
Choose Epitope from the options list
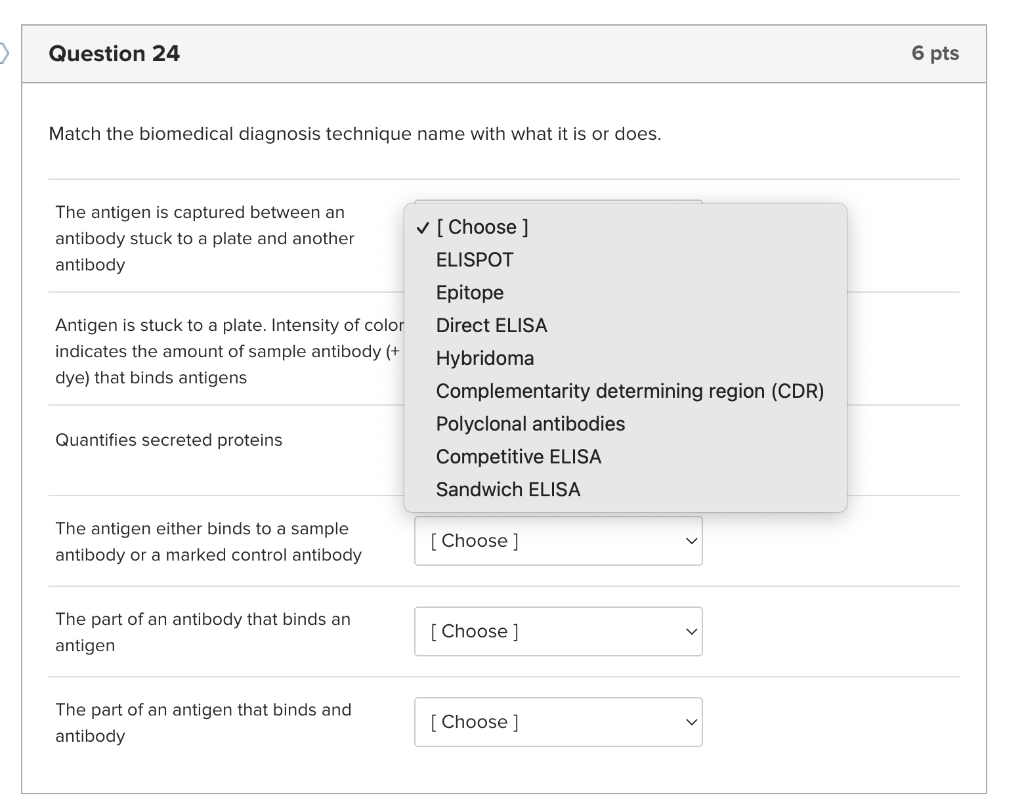pos(470,292)
